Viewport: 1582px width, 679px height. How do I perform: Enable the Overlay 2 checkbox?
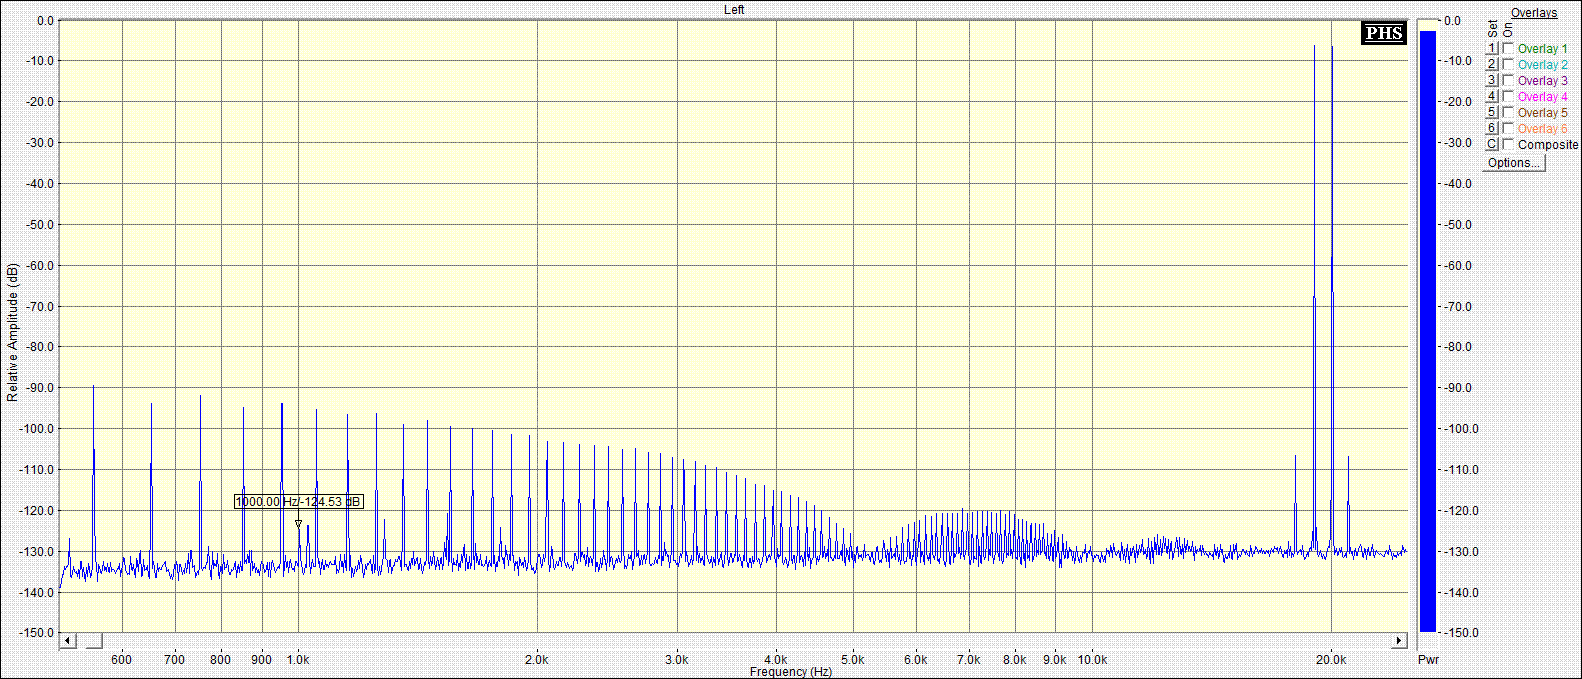click(x=1508, y=64)
